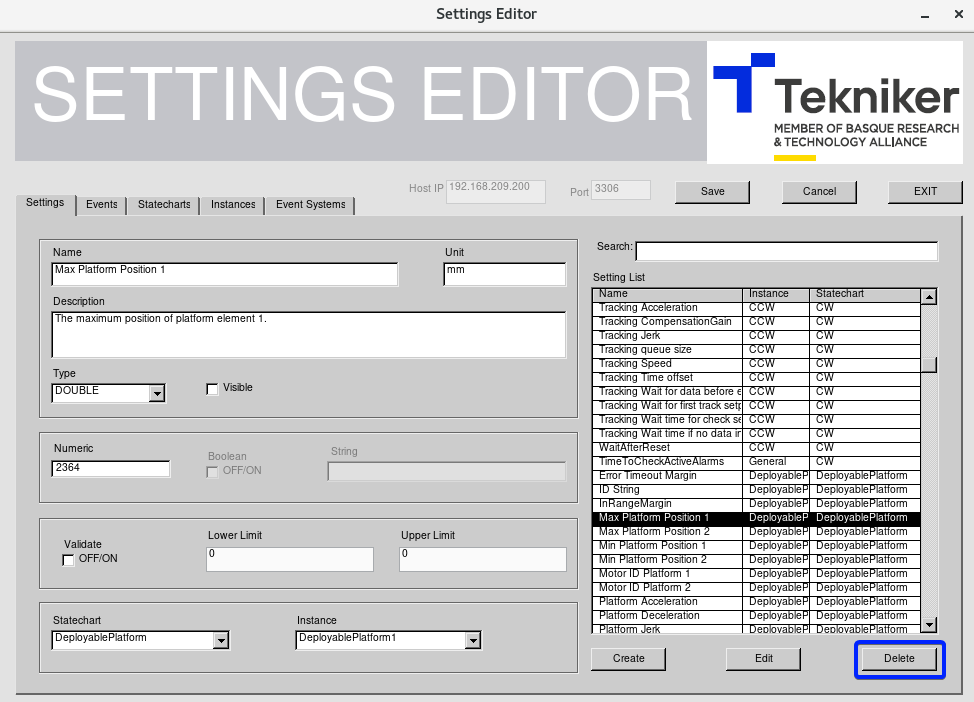Viewport: 974px width, 702px height.
Task: Open the Events tab
Action: click(101, 205)
